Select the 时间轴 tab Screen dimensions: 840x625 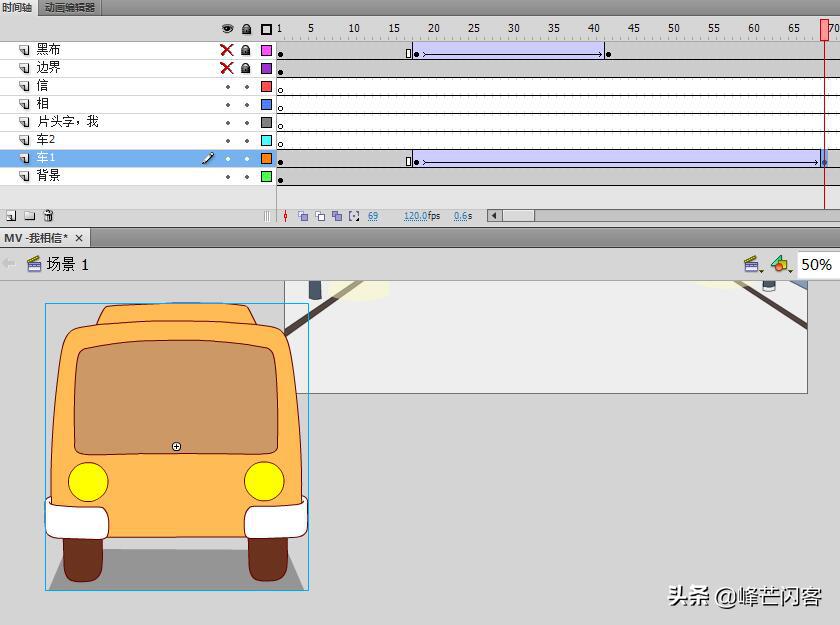(18, 8)
